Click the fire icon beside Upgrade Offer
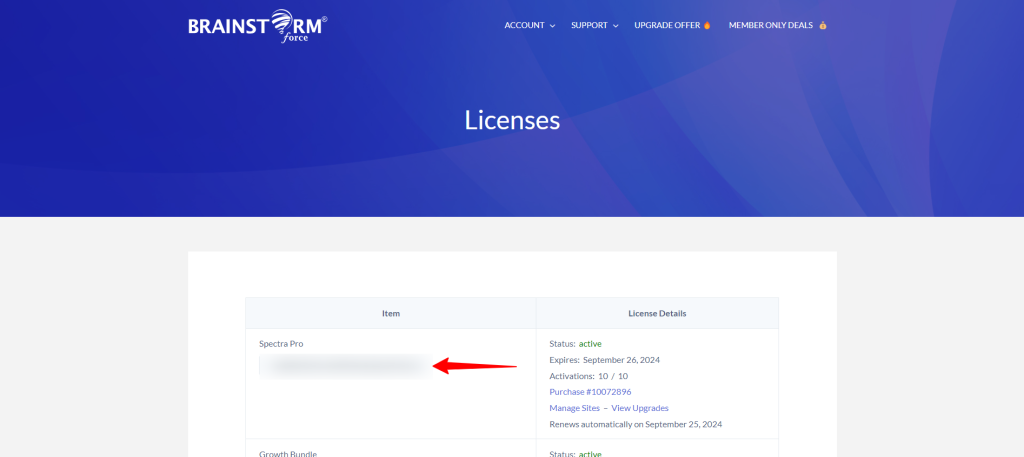Viewport: 1024px width, 457px height. (707, 25)
